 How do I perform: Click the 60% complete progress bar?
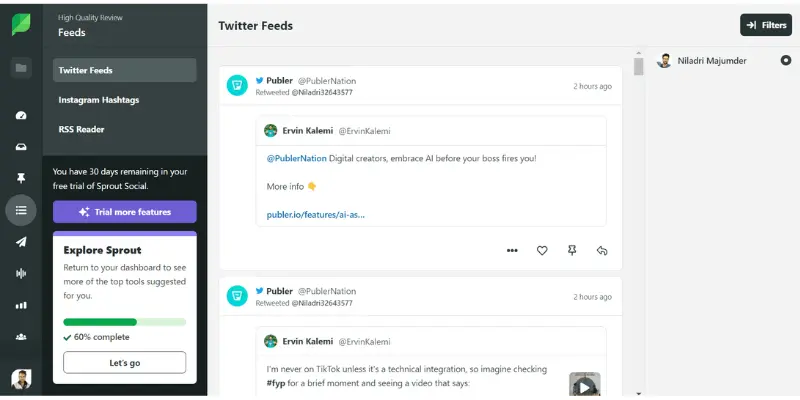pyautogui.click(x=124, y=322)
